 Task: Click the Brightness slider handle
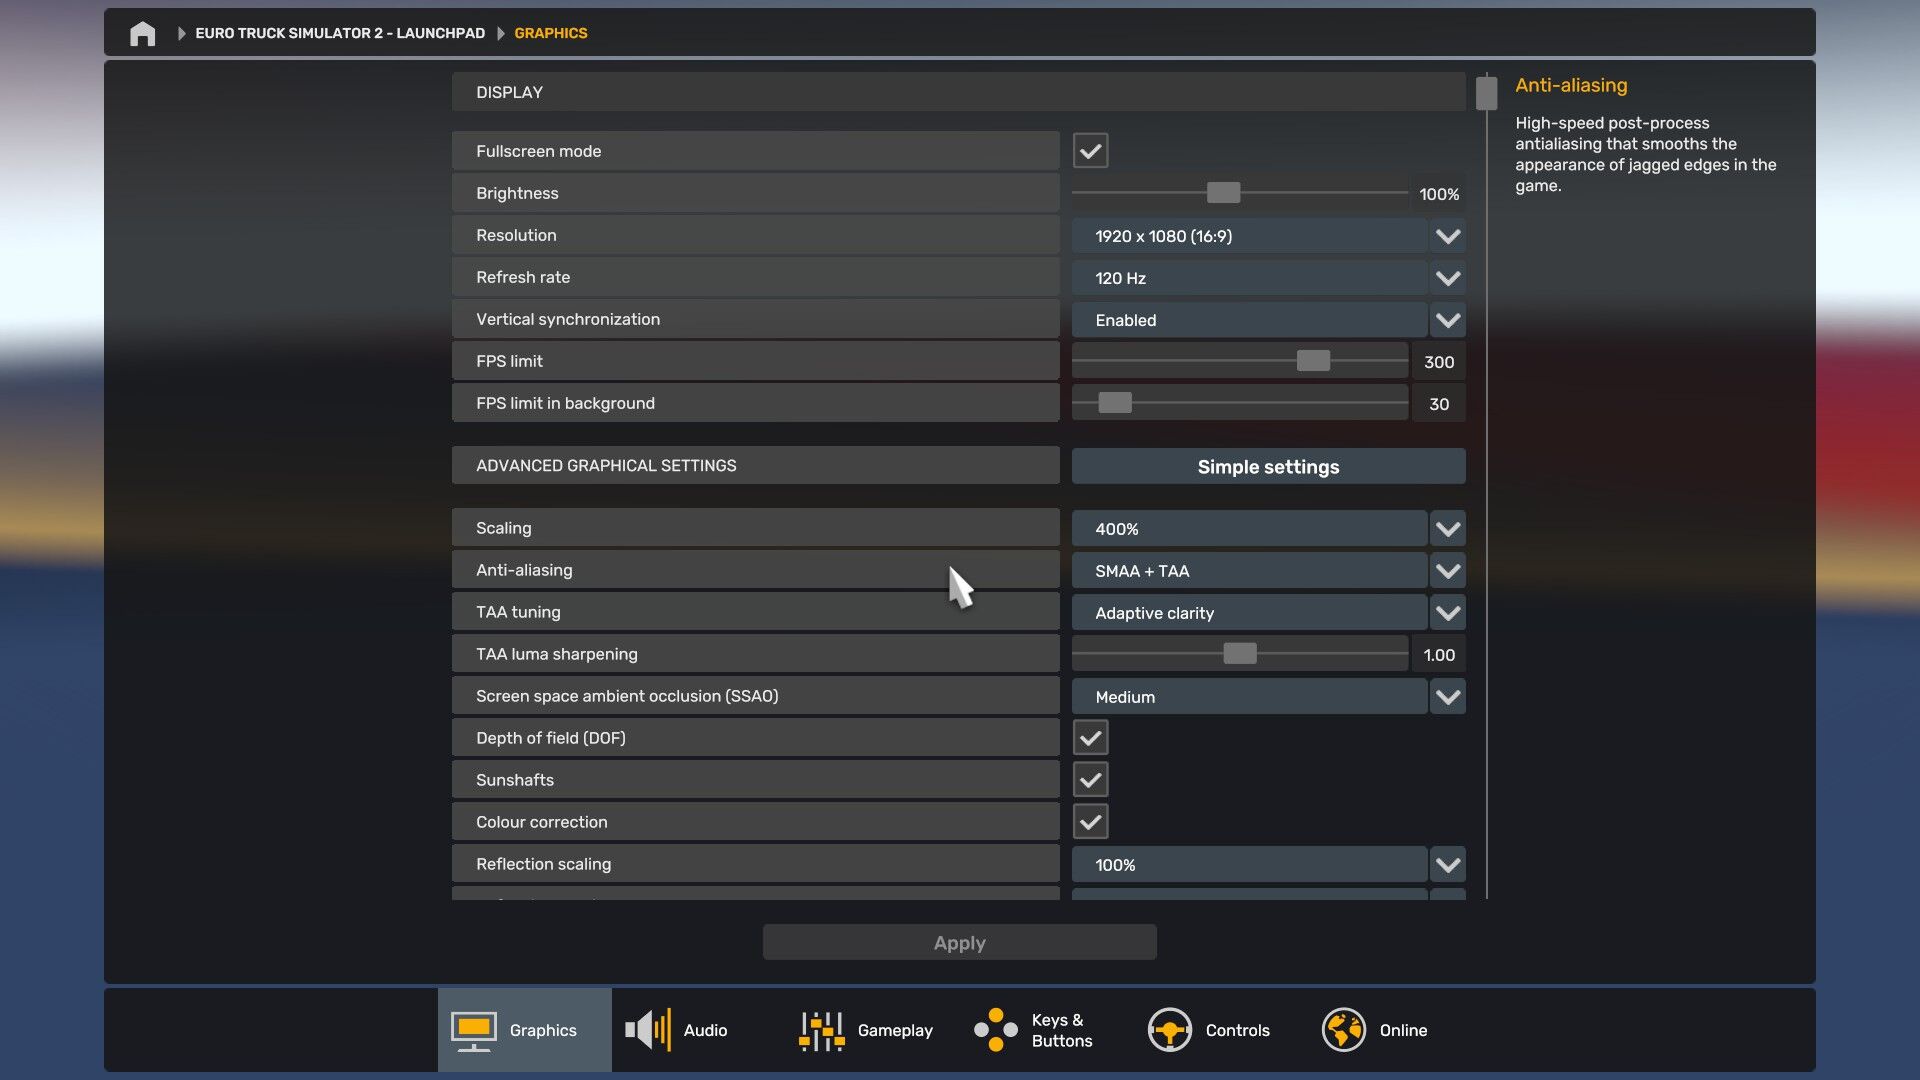click(x=1223, y=193)
